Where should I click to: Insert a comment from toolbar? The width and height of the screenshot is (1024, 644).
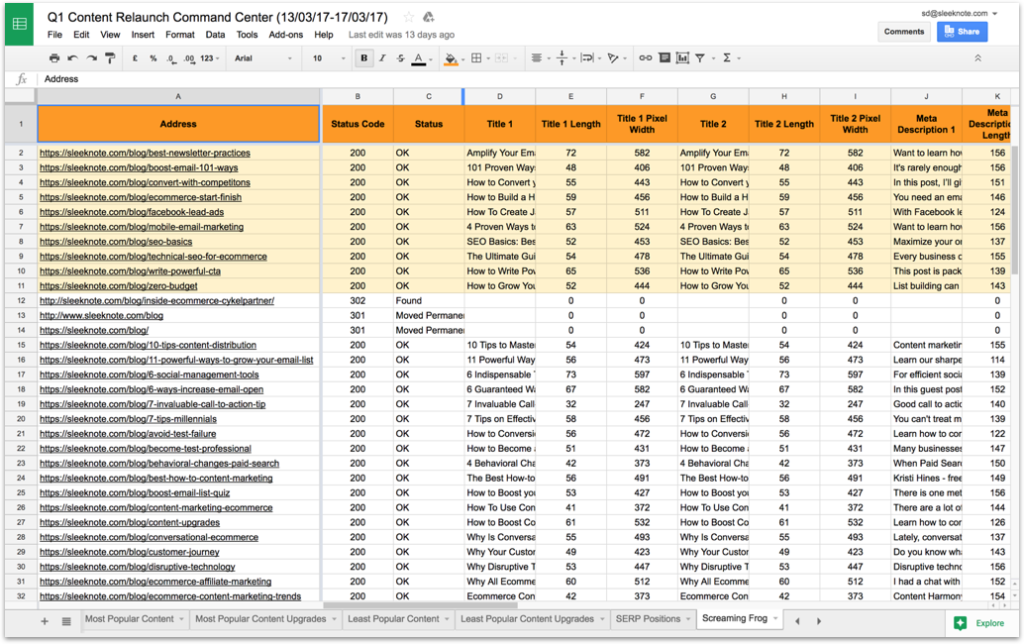[x=664, y=58]
